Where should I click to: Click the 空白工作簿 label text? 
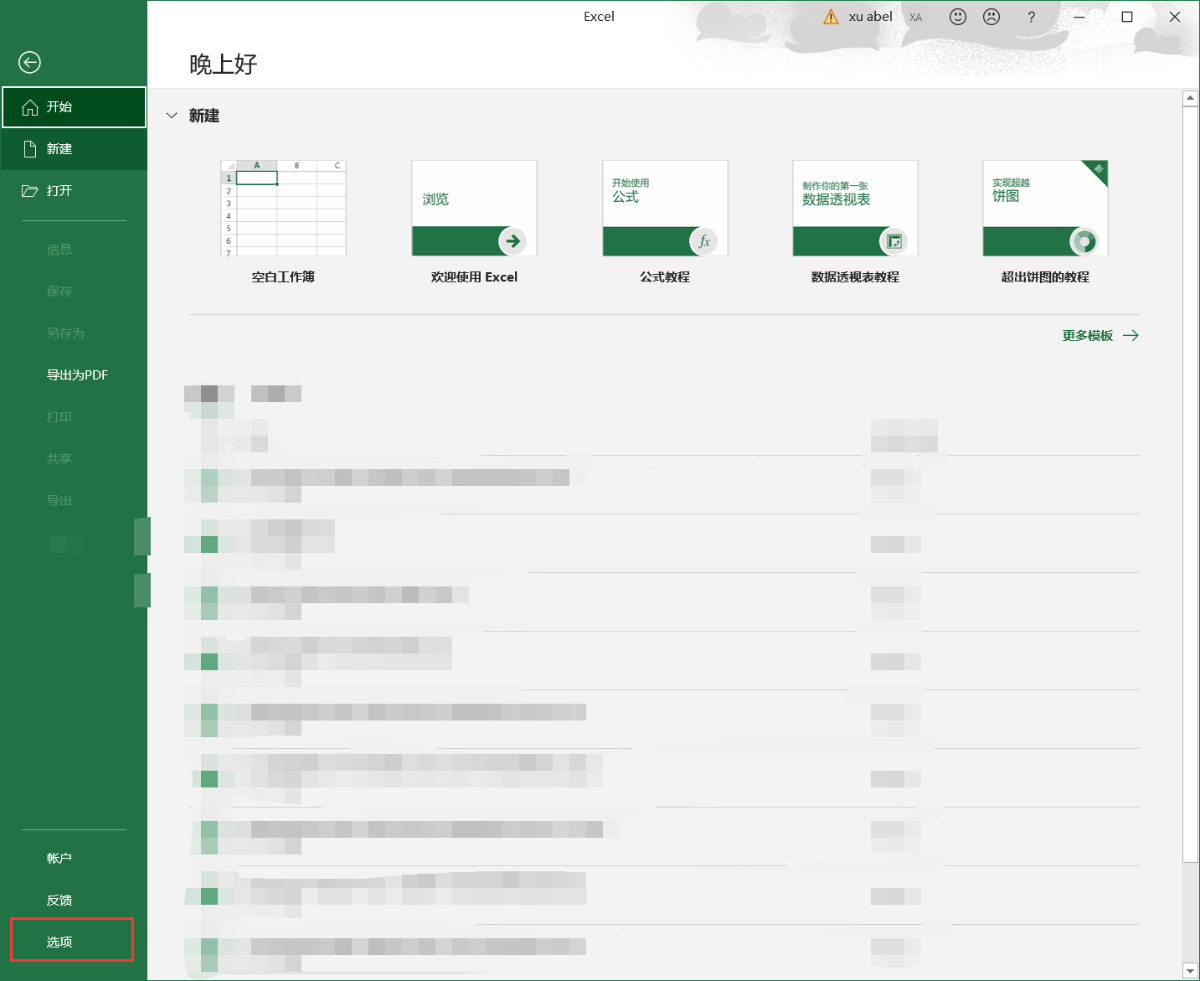point(283,277)
